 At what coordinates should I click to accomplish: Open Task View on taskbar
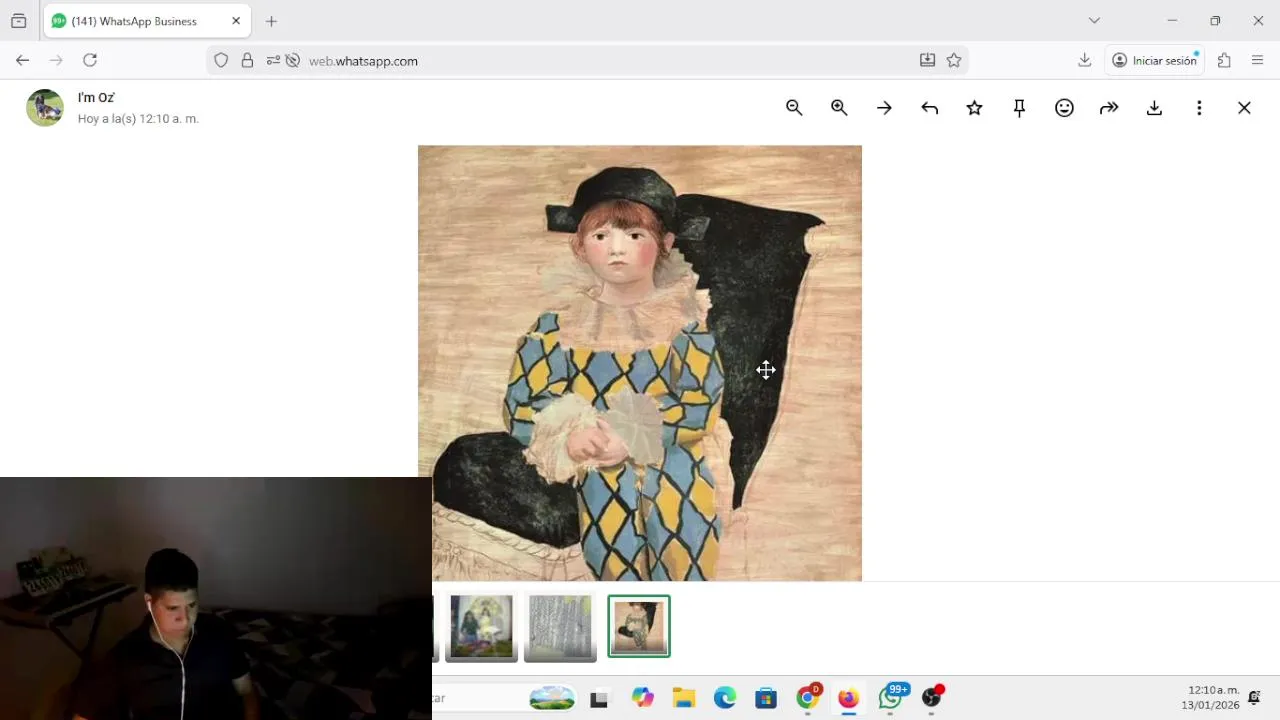599,699
